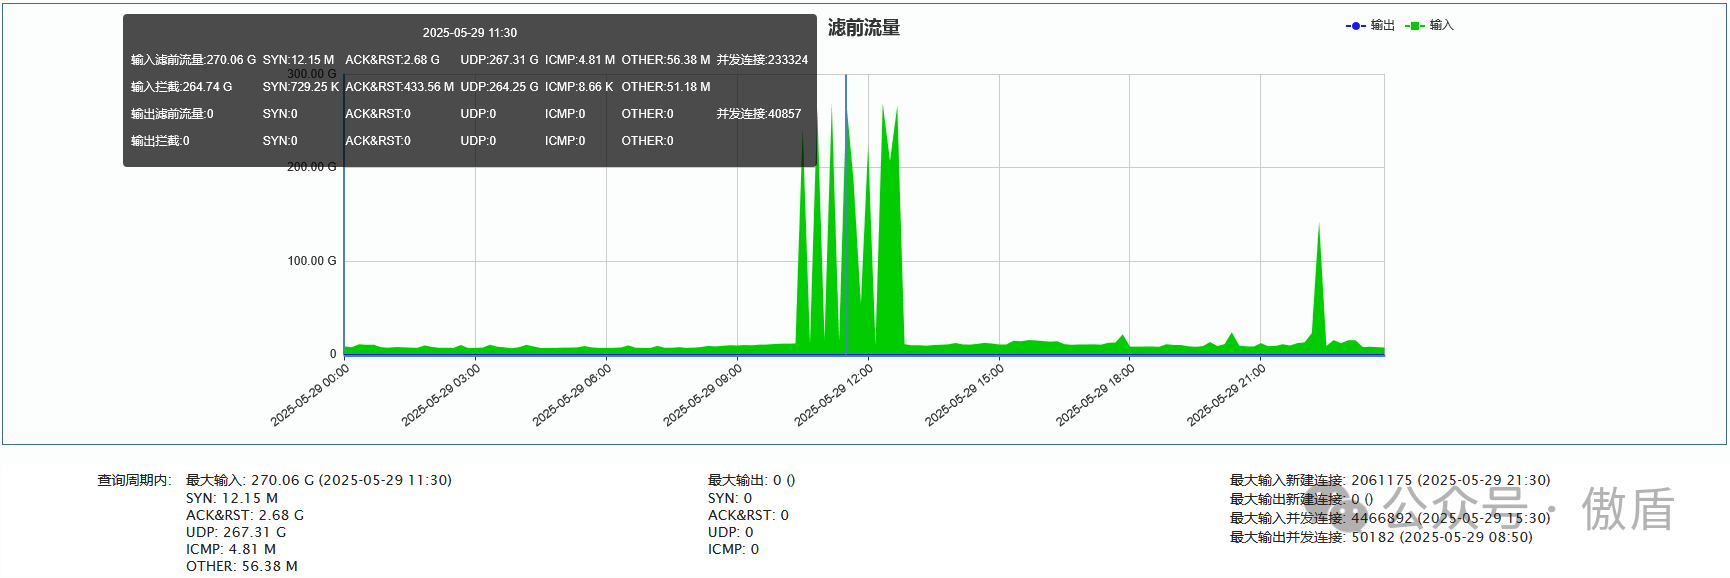
Task: Click the green 输入 legend marker
Action: [x=1414, y=26]
